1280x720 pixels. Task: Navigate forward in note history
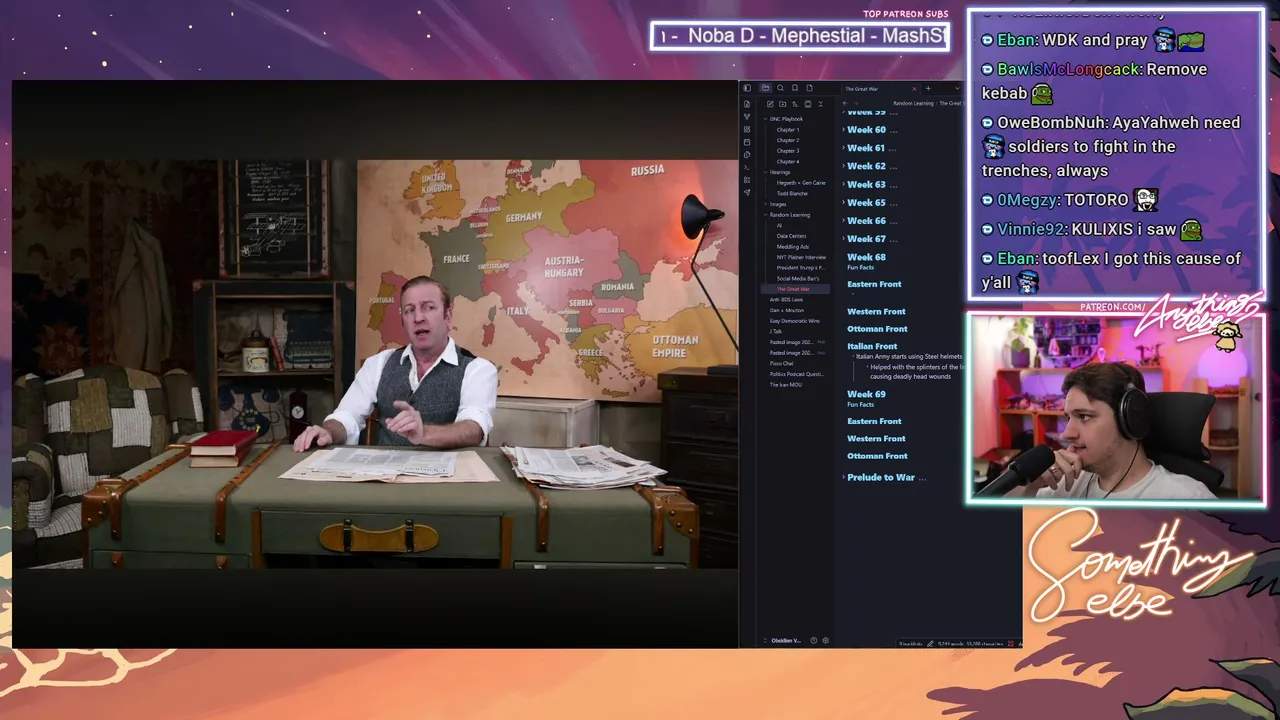[856, 103]
